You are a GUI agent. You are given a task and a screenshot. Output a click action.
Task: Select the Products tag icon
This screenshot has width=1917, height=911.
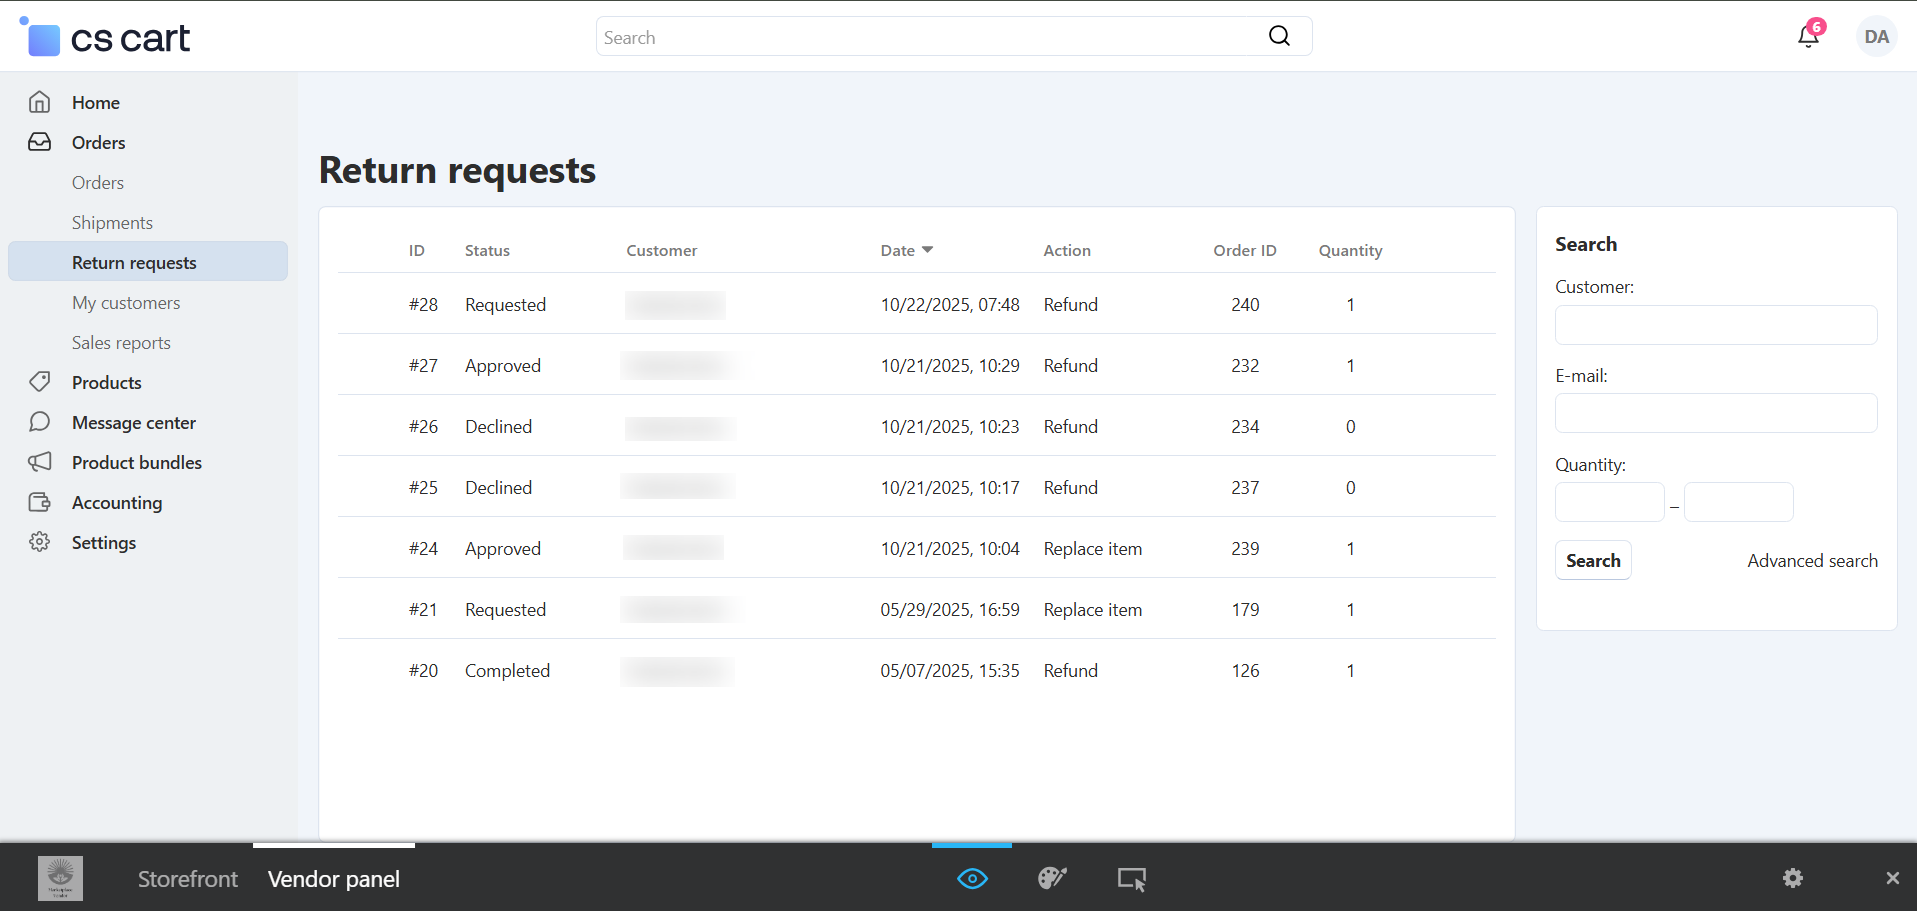40,382
